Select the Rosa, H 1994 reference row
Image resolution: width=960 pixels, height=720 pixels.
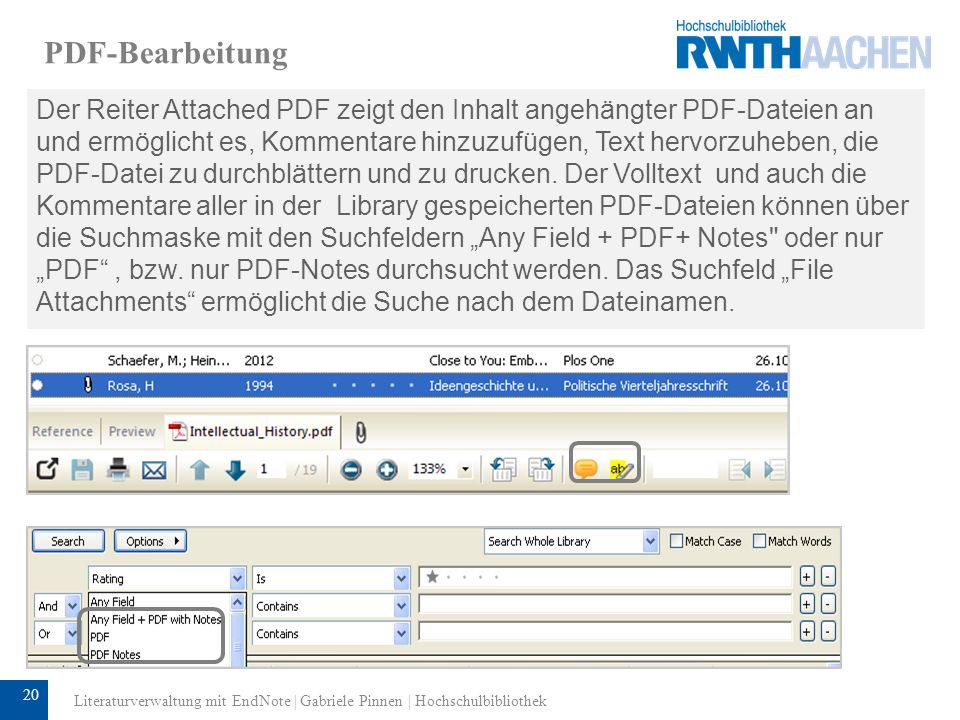point(409,386)
